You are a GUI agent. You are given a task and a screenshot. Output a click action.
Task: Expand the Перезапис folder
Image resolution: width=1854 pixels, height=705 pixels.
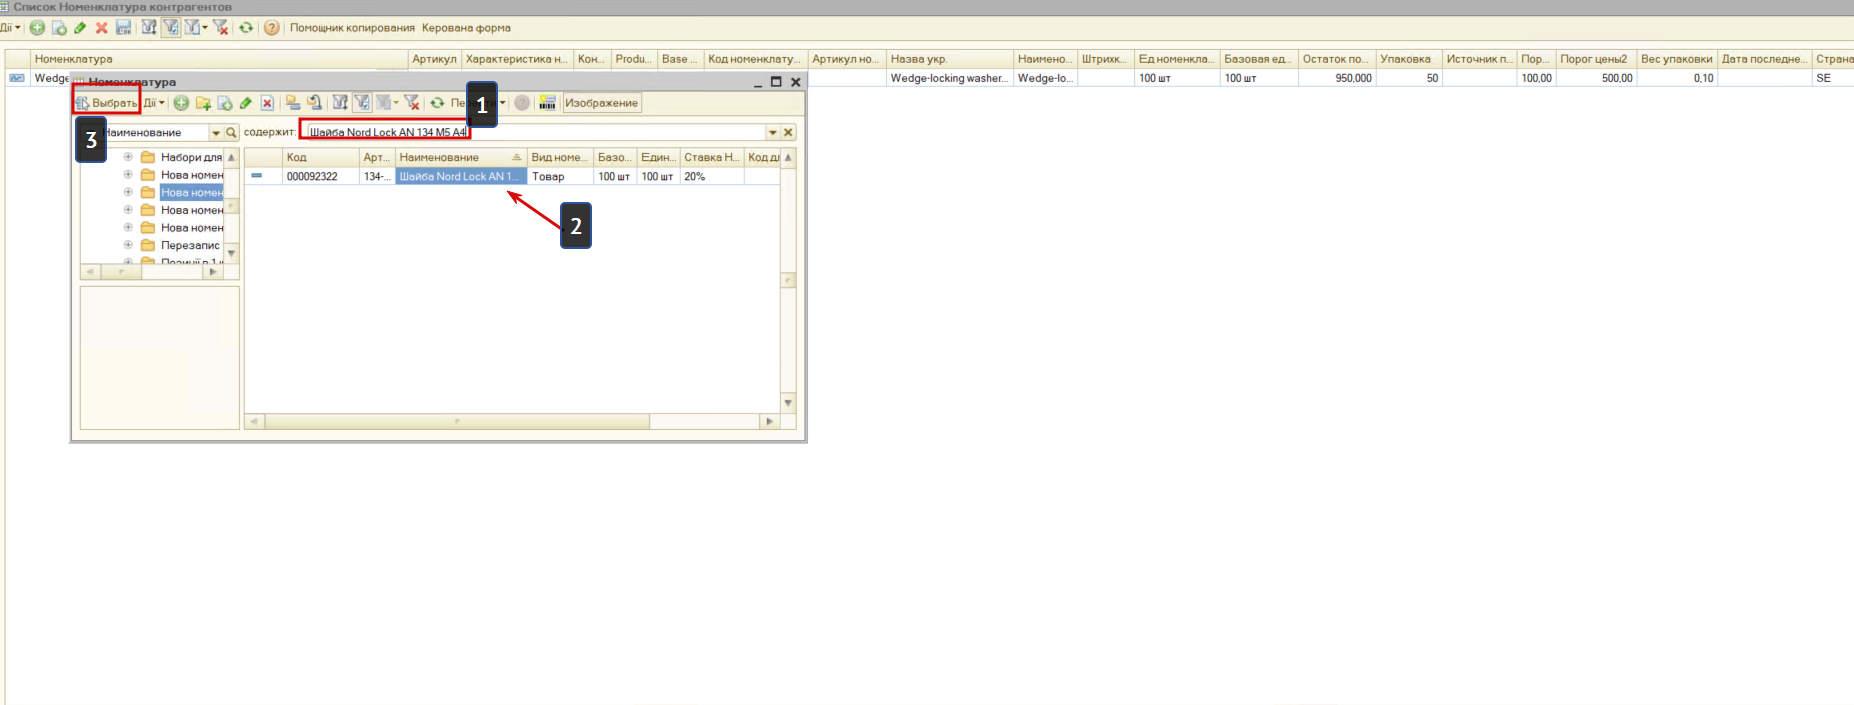[128, 245]
